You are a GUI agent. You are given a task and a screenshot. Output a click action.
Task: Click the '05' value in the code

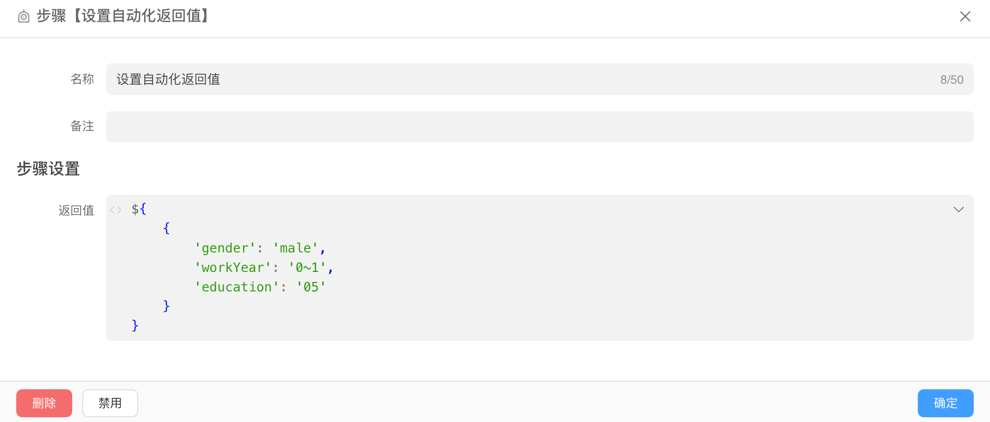pyautogui.click(x=311, y=287)
